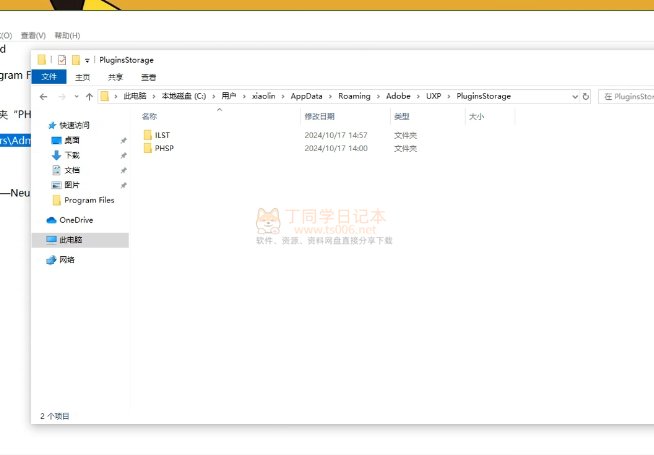654x455 pixels.
Task: Open the 主页 ribbon tab
Action: click(83, 77)
